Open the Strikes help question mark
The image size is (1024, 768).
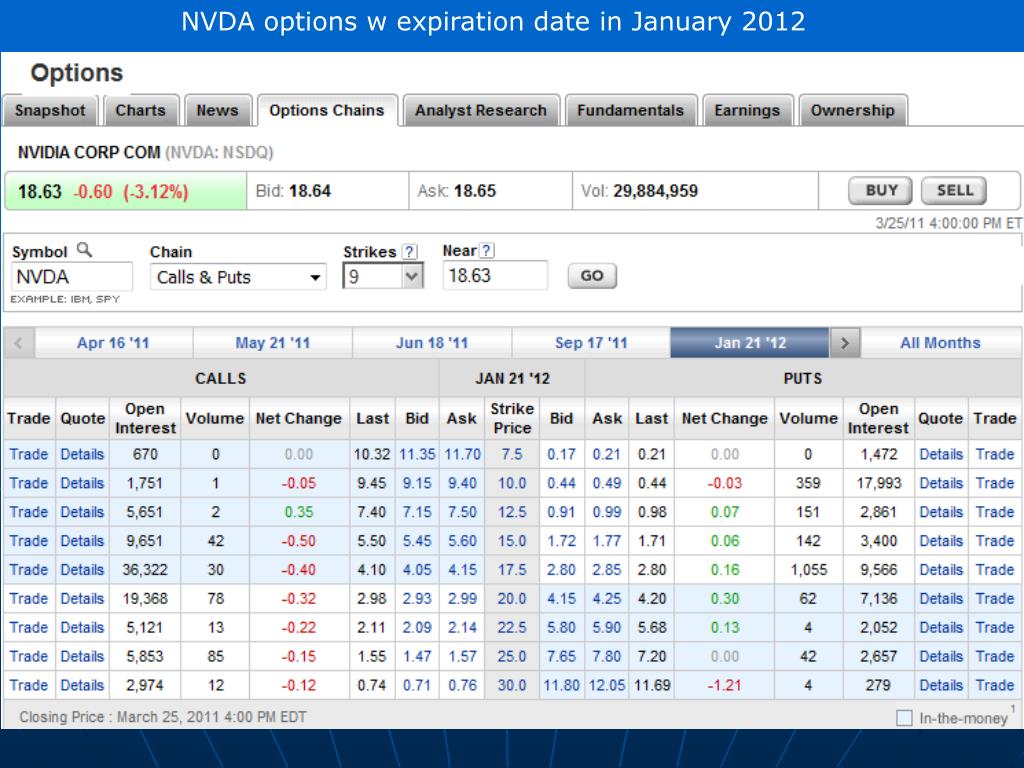click(x=409, y=251)
